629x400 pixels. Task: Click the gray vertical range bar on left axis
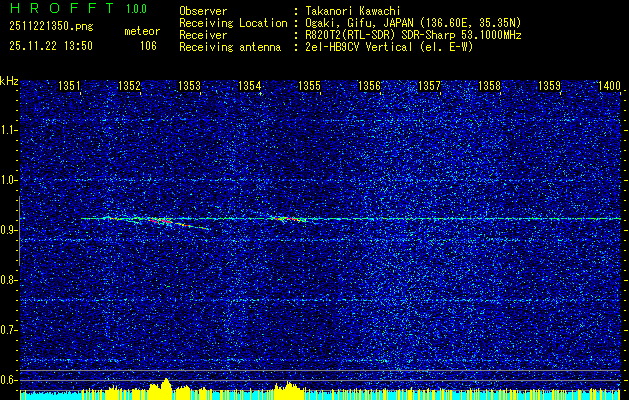click(x=19, y=231)
